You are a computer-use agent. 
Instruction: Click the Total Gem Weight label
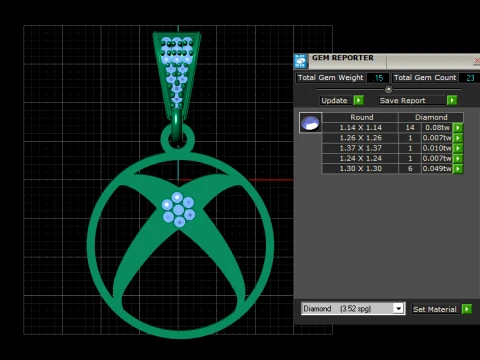[330, 78]
